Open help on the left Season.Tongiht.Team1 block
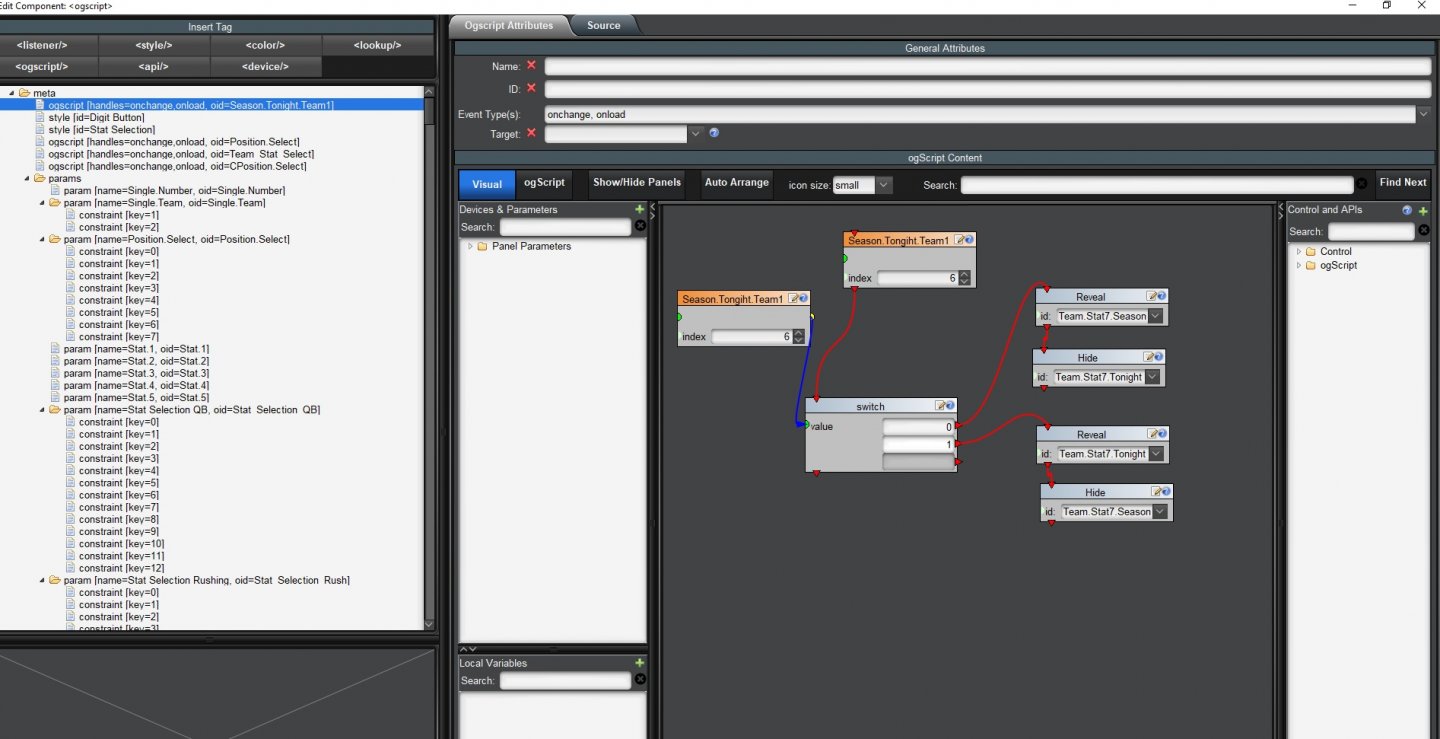1440x739 pixels. click(803, 298)
